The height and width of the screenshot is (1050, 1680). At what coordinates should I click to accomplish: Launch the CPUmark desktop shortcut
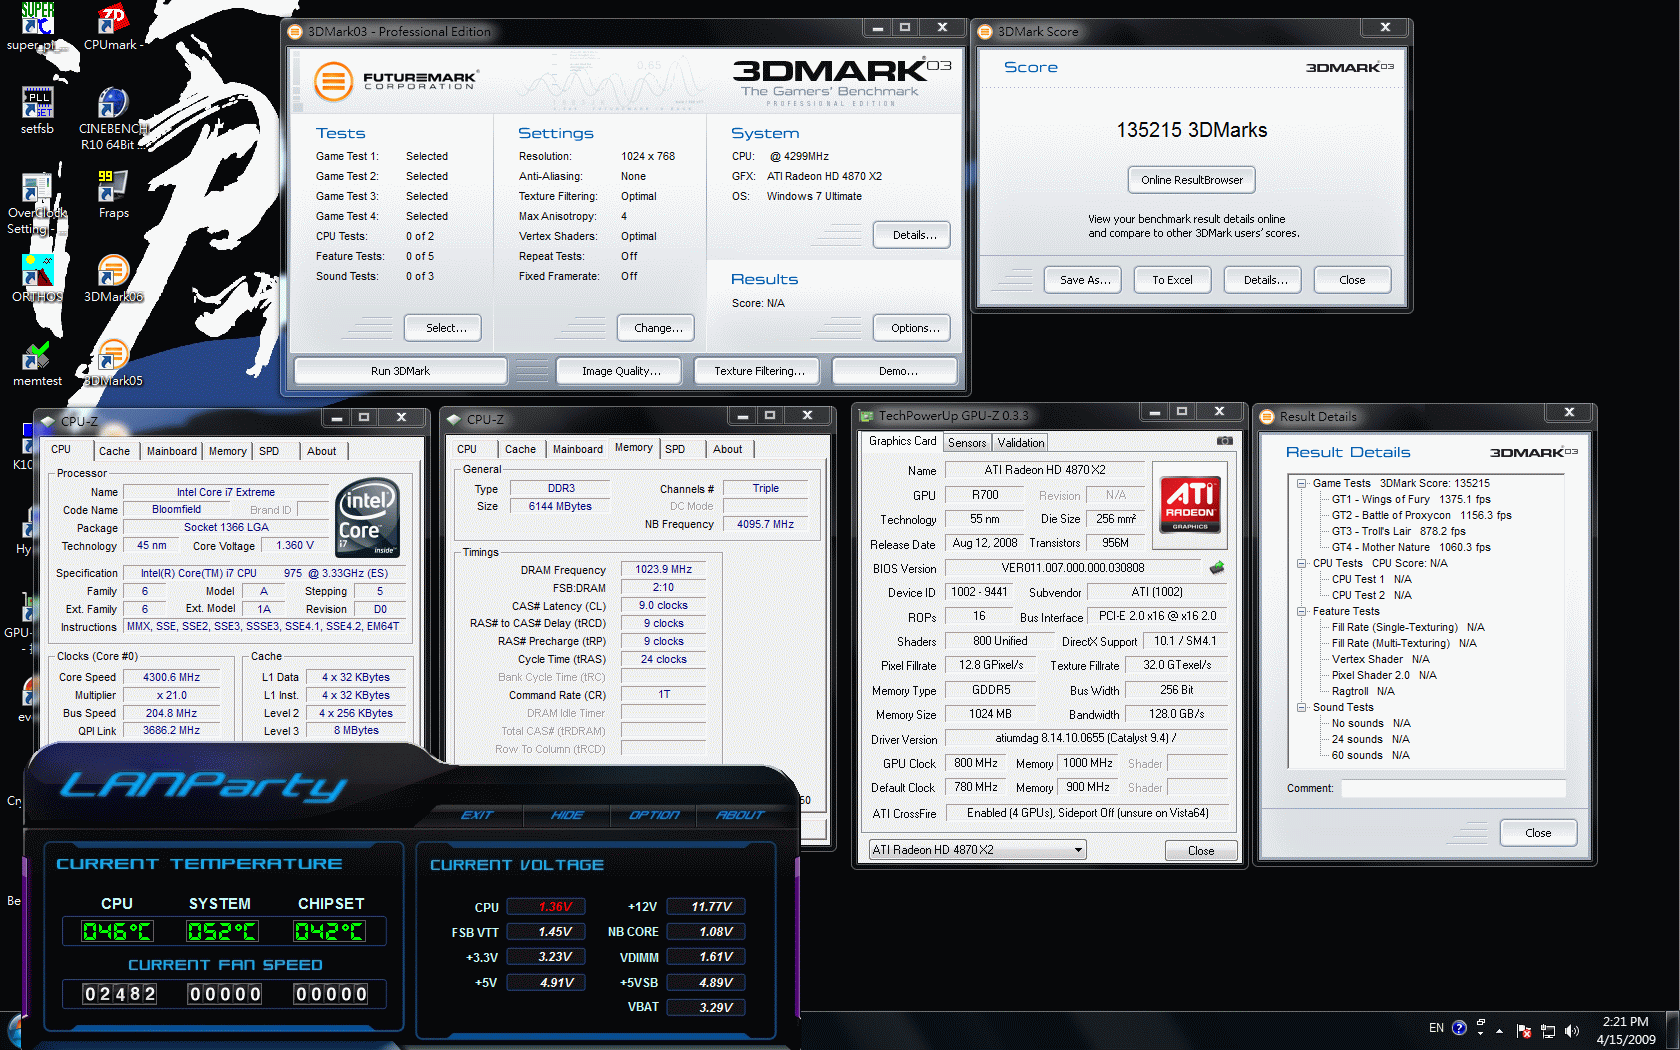(x=113, y=27)
